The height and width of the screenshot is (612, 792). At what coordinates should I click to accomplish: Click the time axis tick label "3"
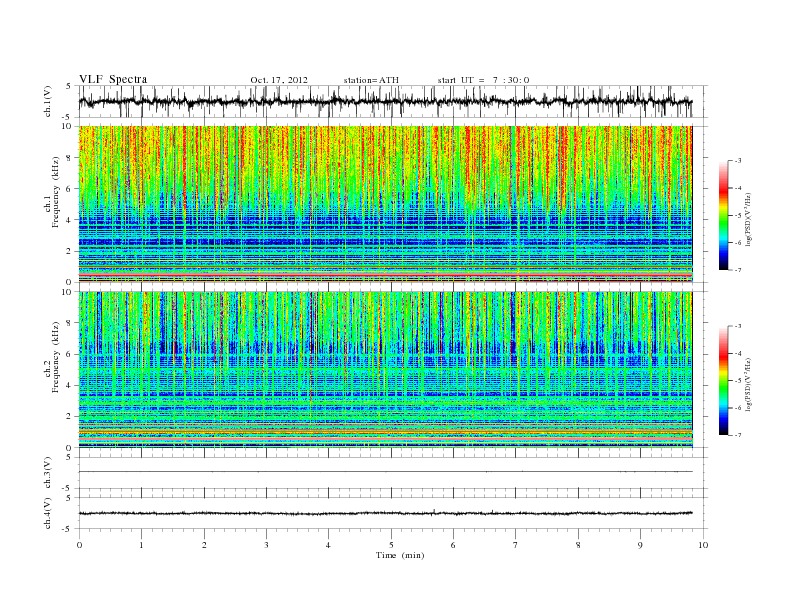266,545
